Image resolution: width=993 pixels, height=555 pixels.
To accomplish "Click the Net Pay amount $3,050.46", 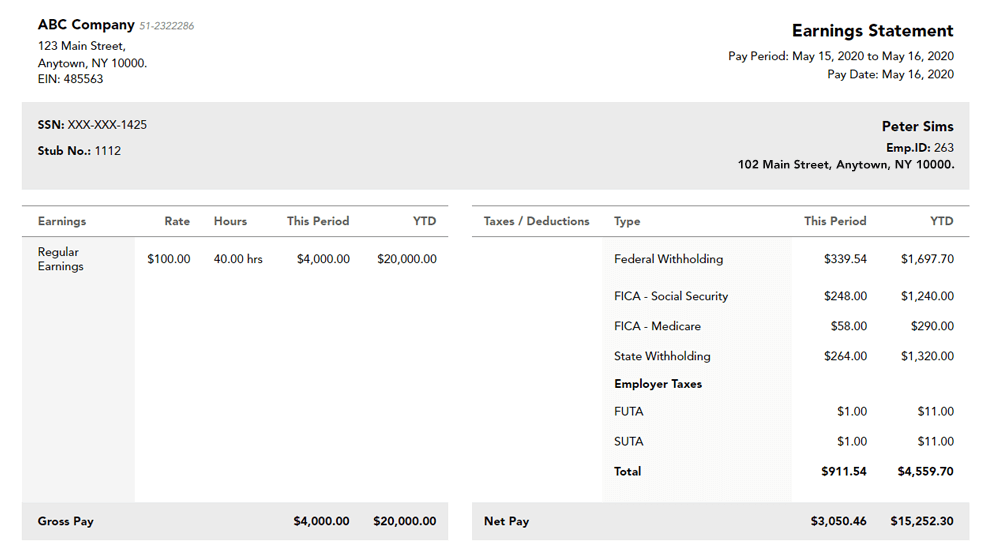I will (x=838, y=521).
